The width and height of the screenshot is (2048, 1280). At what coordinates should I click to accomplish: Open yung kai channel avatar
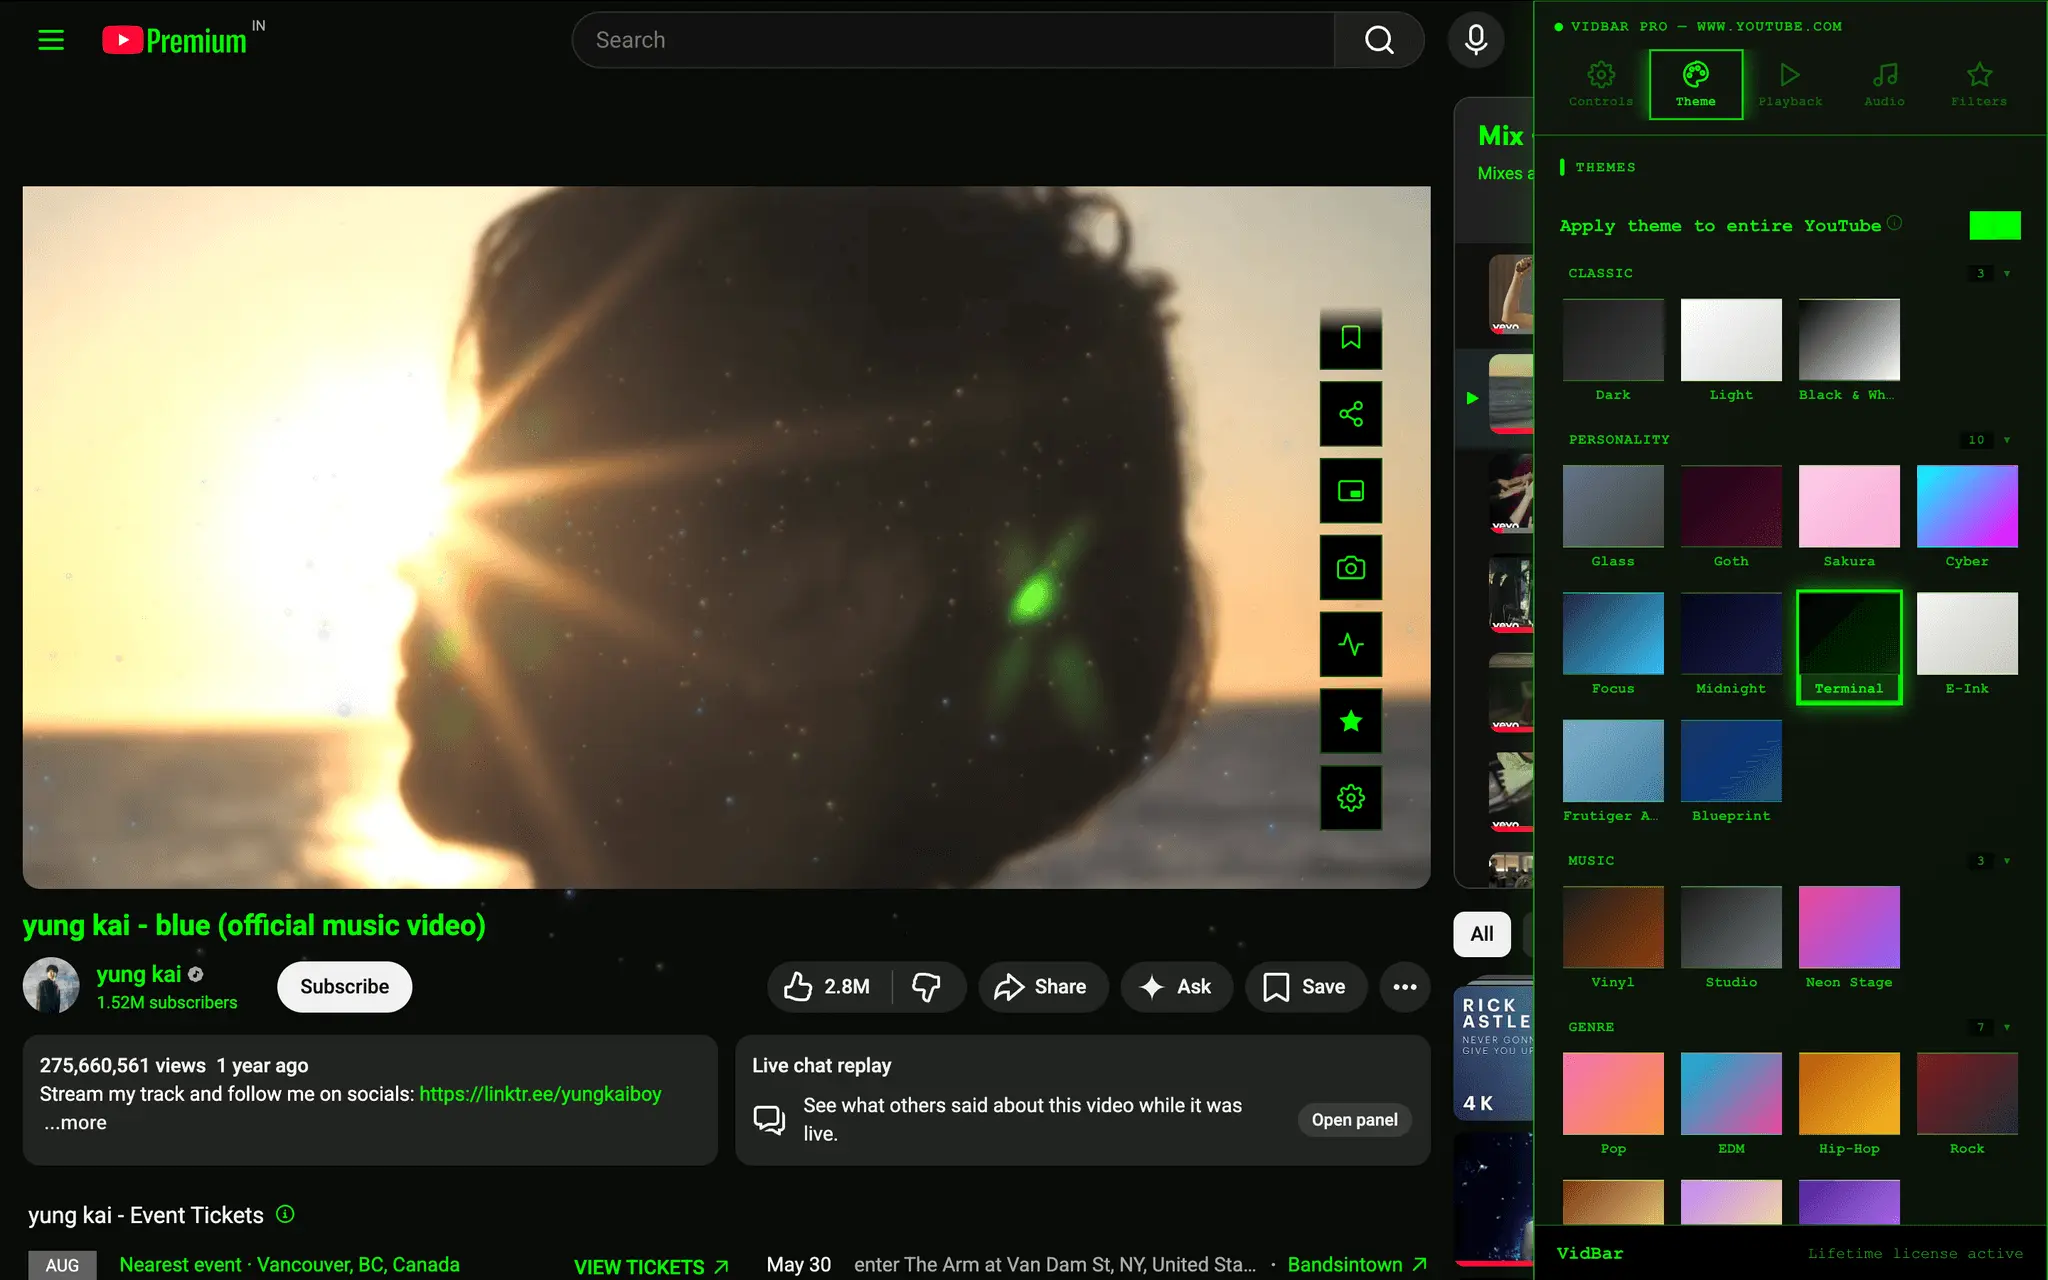(x=51, y=986)
